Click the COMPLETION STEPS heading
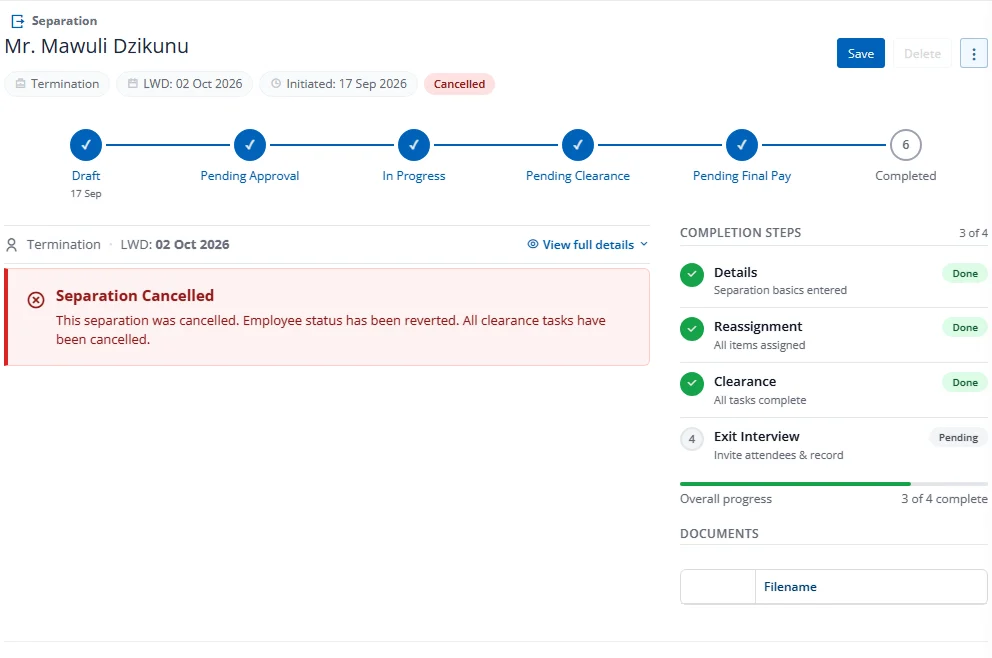The width and height of the screenshot is (992, 658). pyautogui.click(x=740, y=233)
